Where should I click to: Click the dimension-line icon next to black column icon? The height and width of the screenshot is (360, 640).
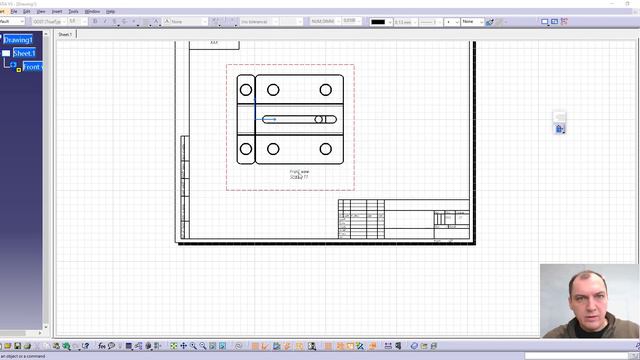[x=388, y=346]
